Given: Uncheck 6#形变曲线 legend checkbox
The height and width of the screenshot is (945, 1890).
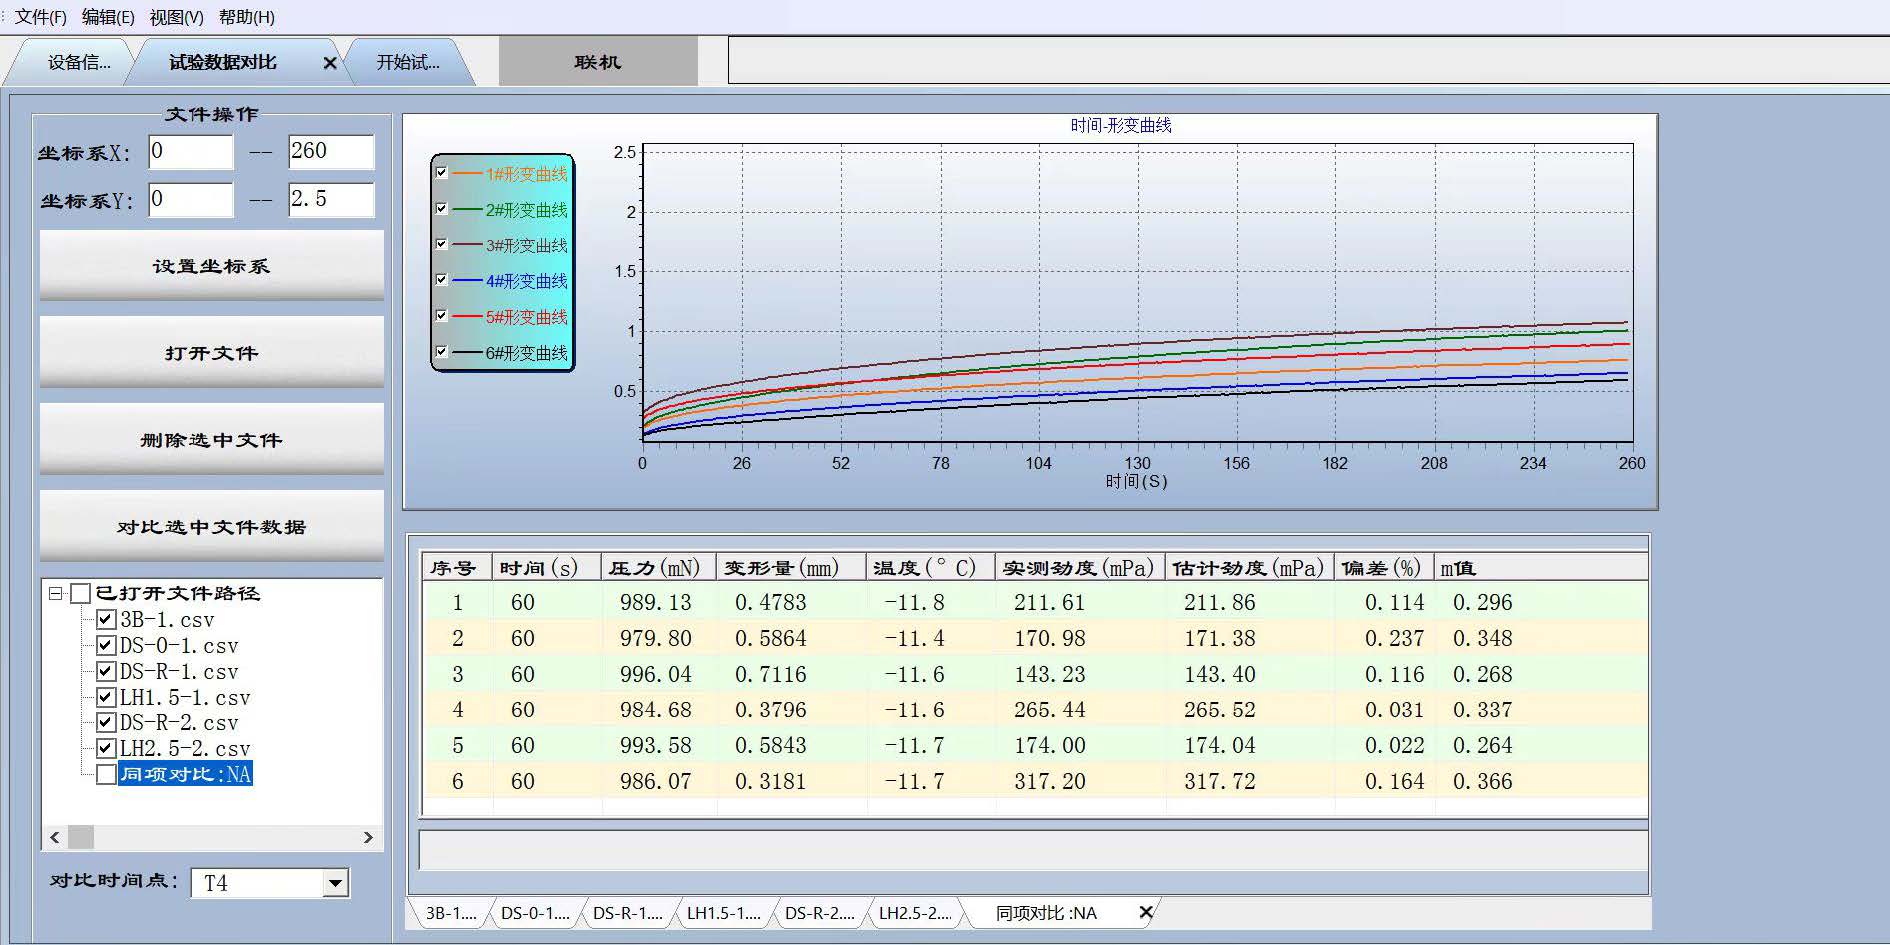Looking at the screenshot, I should pyautogui.click(x=441, y=351).
